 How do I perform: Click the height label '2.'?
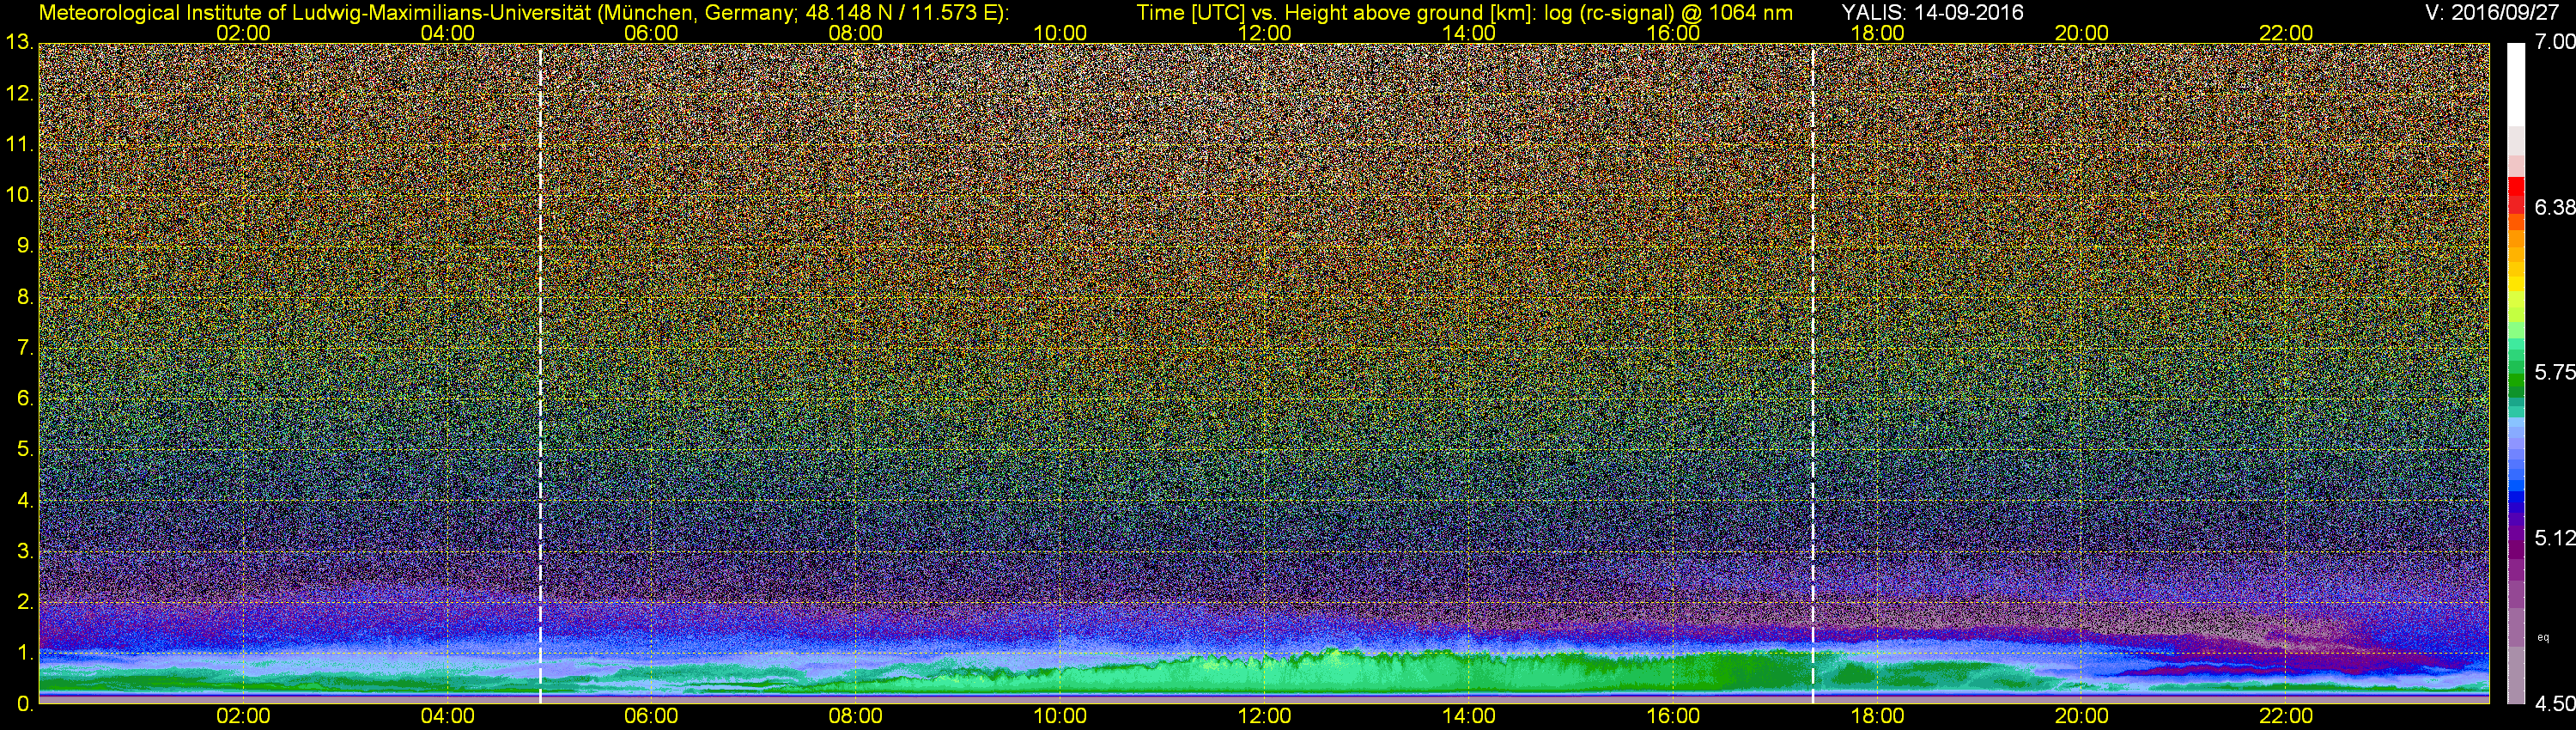tap(25, 602)
